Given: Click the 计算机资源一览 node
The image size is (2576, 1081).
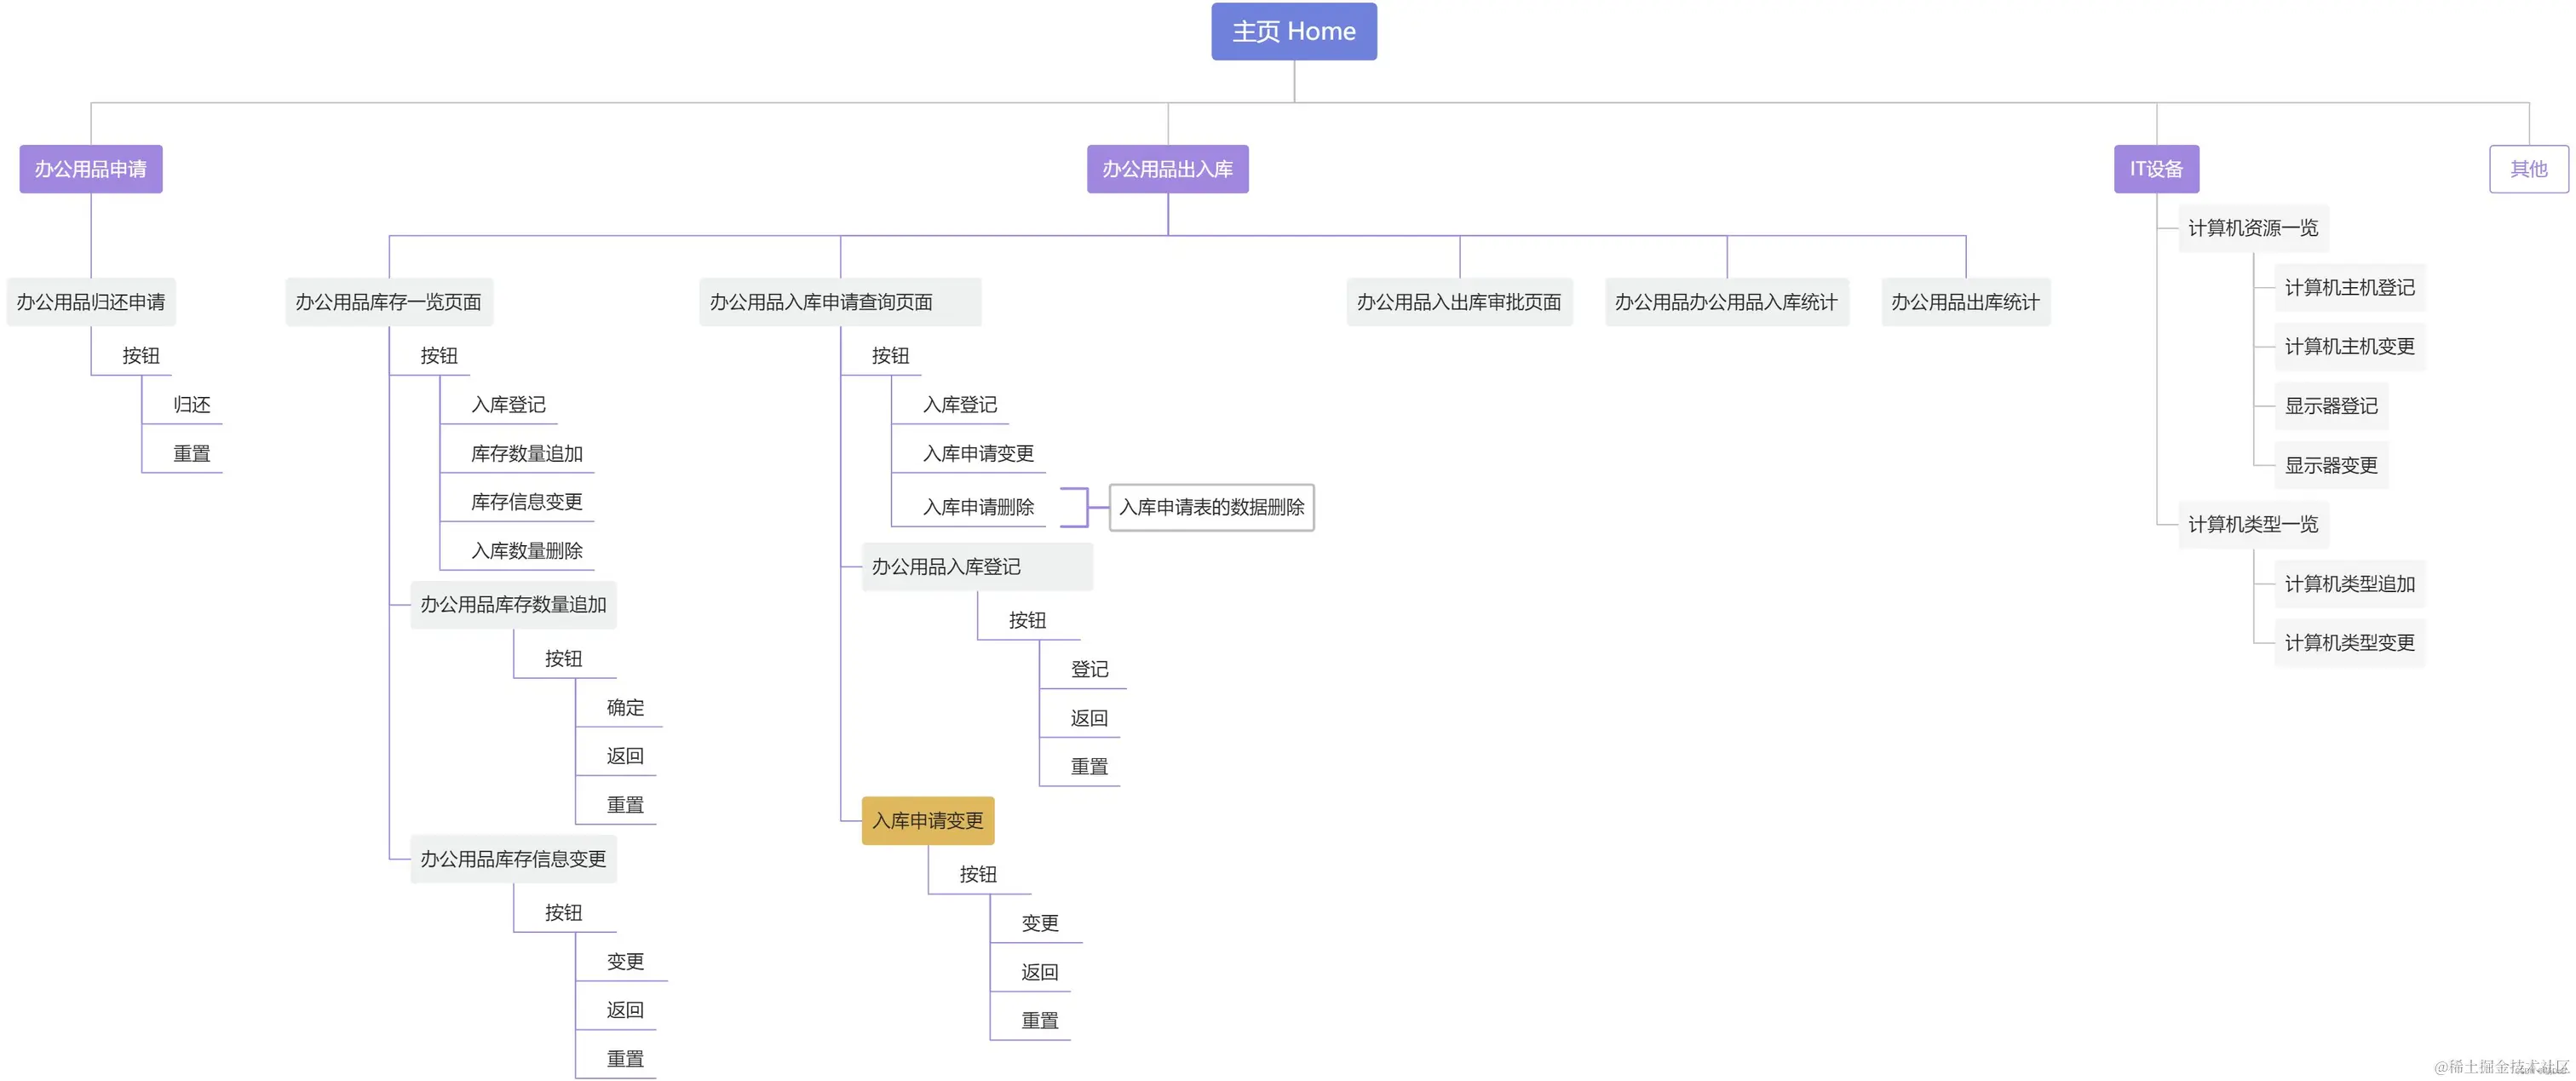Looking at the screenshot, I should pos(2252,227).
